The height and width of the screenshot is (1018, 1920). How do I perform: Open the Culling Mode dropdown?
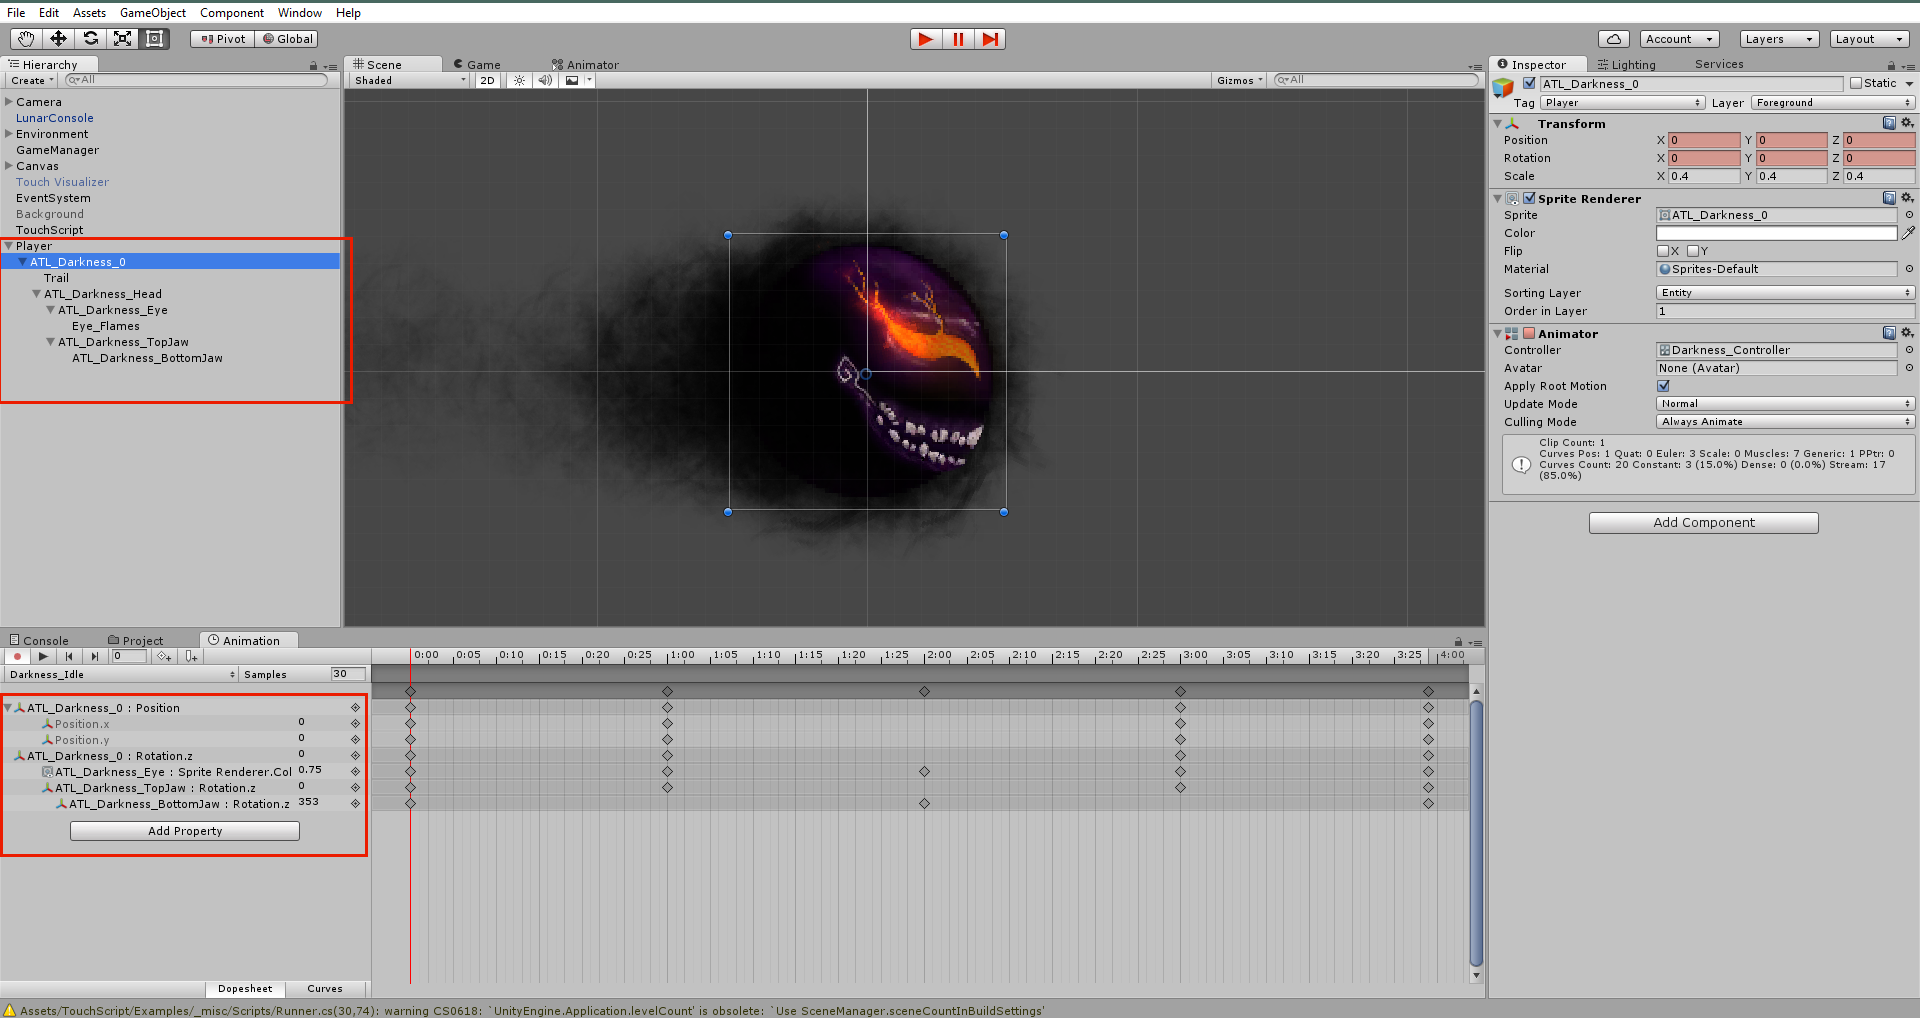pyautogui.click(x=1785, y=422)
